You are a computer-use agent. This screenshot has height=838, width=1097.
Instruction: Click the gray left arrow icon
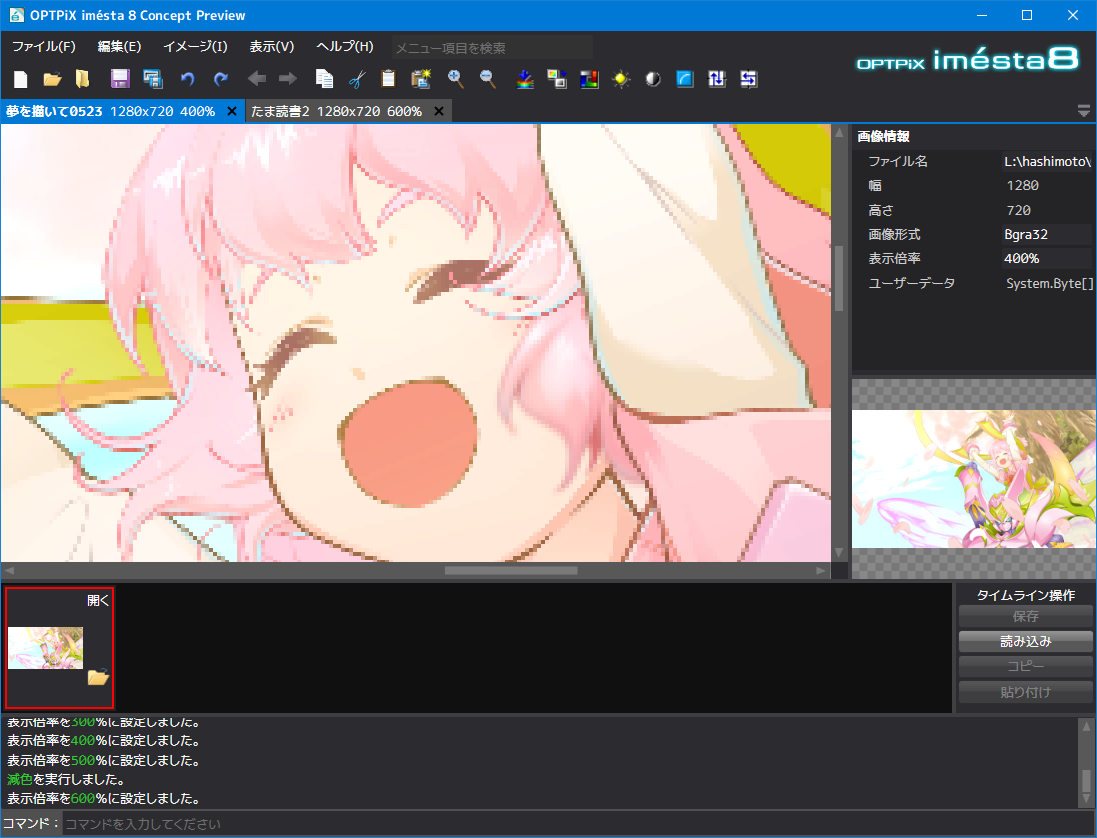256,79
